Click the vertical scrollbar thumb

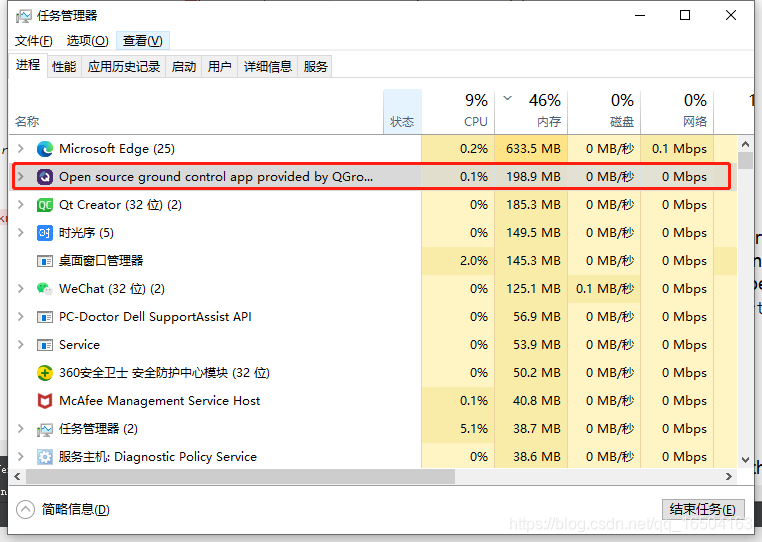coord(745,160)
